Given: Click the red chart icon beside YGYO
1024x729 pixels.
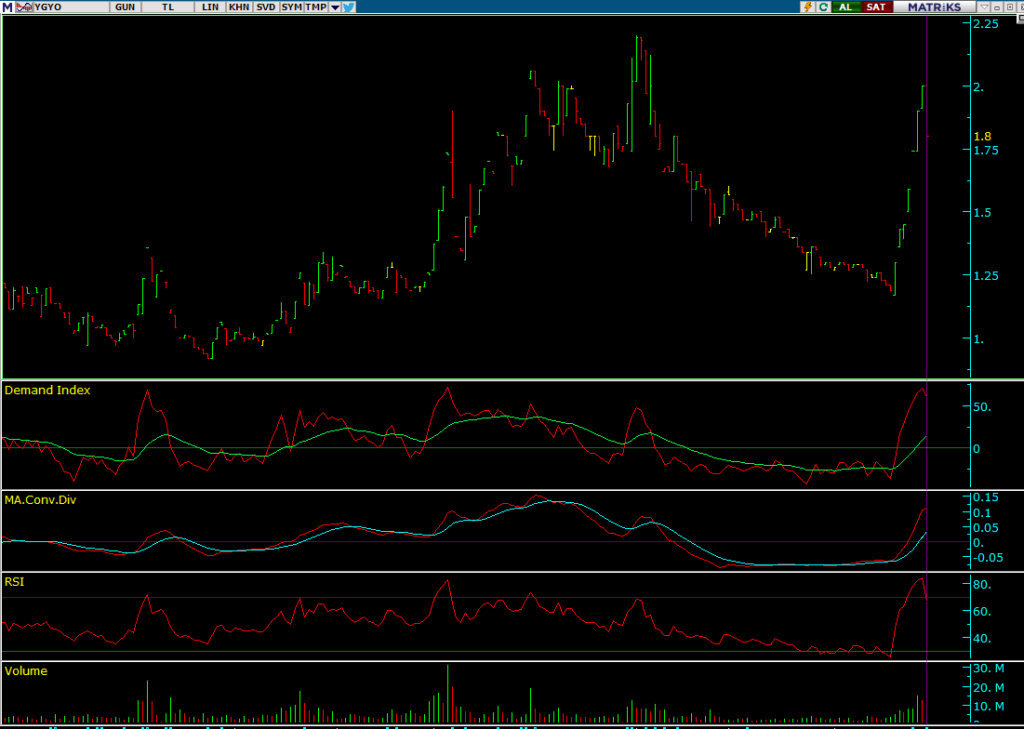Looking at the screenshot, I should pos(23,7).
